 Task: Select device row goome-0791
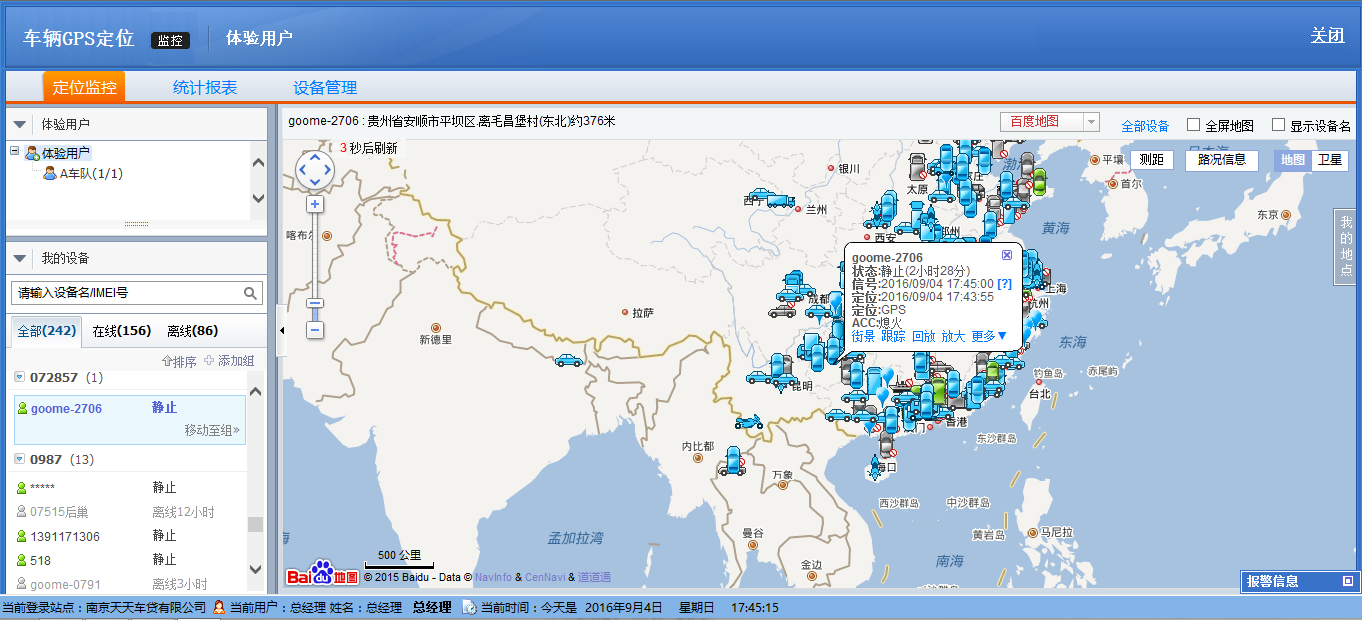coord(129,584)
